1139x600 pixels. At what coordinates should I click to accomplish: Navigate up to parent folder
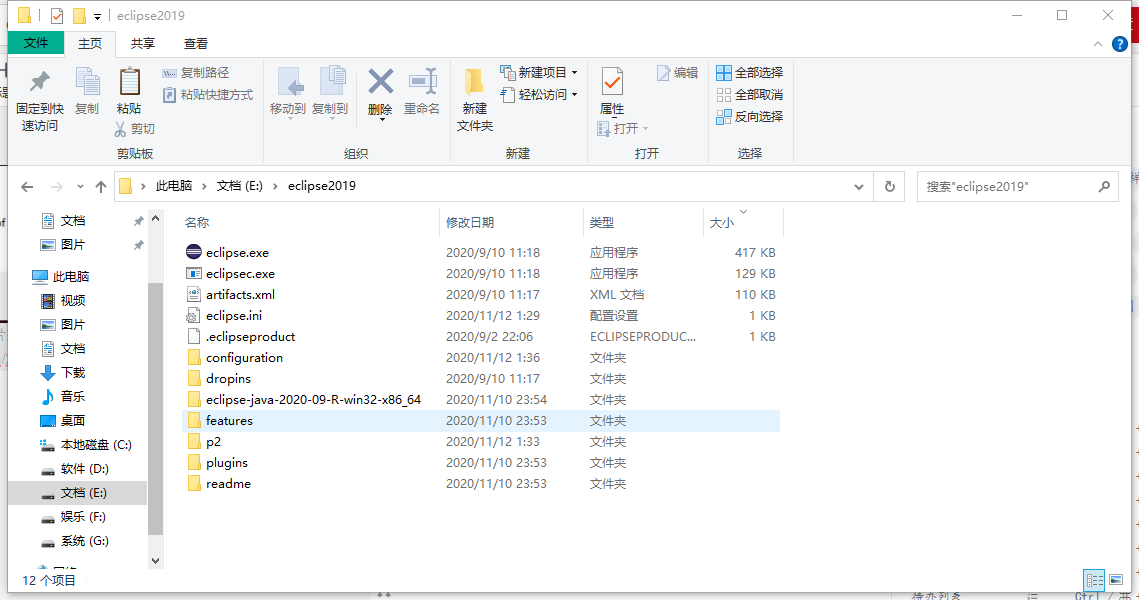[x=101, y=186]
